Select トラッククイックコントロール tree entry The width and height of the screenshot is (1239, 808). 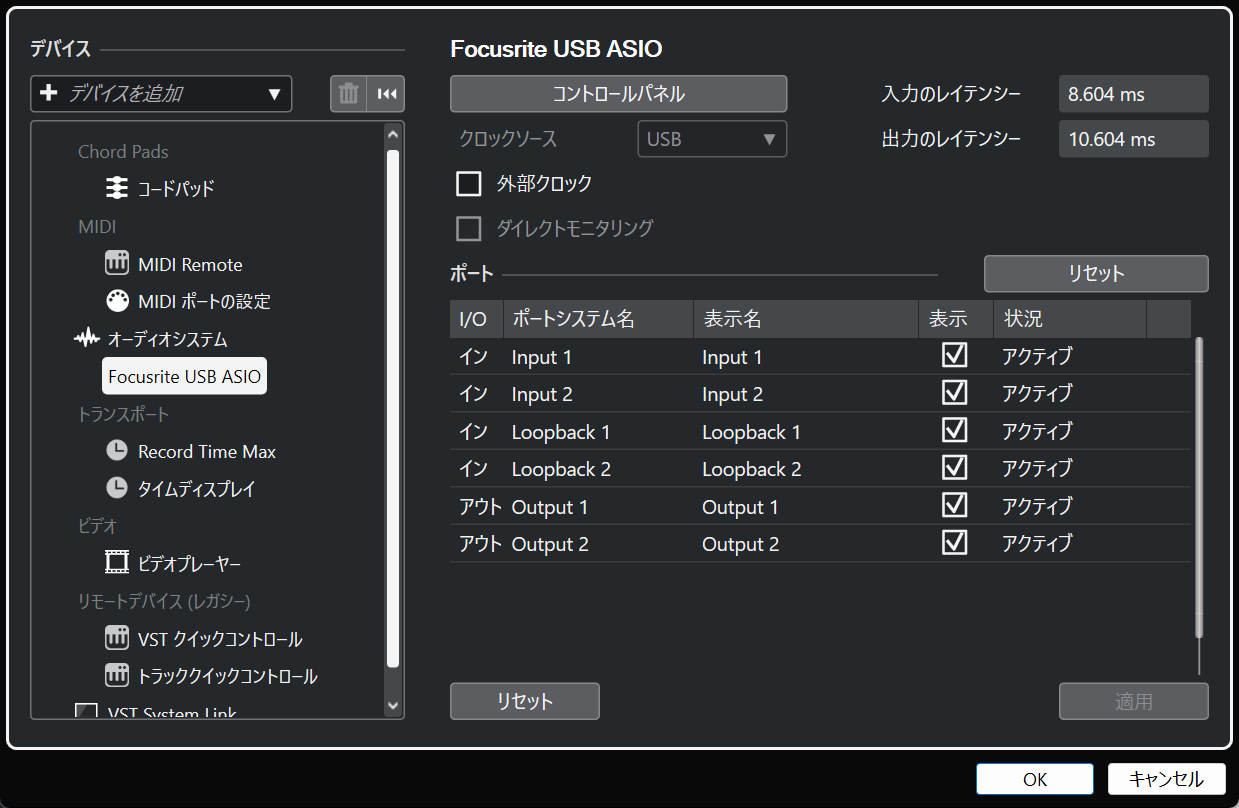coord(228,676)
